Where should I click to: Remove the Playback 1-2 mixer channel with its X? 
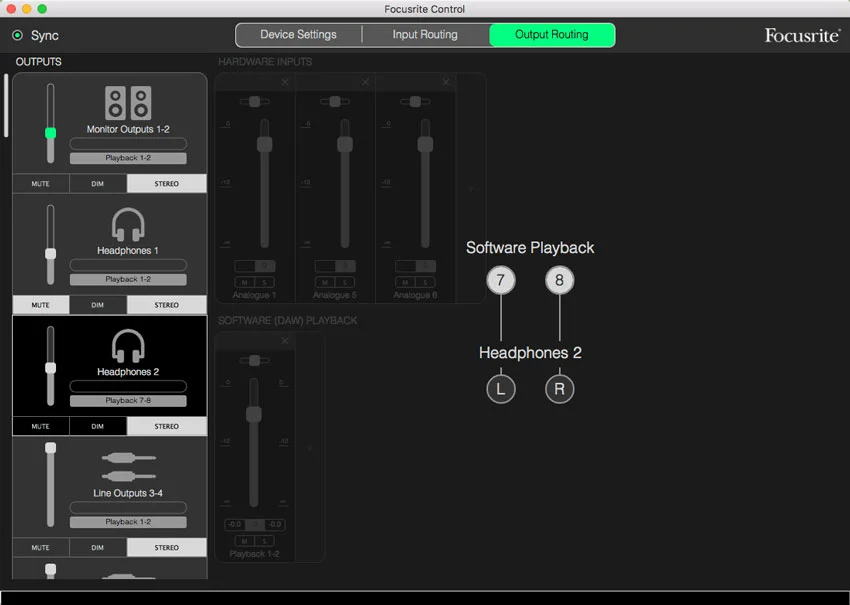285,341
